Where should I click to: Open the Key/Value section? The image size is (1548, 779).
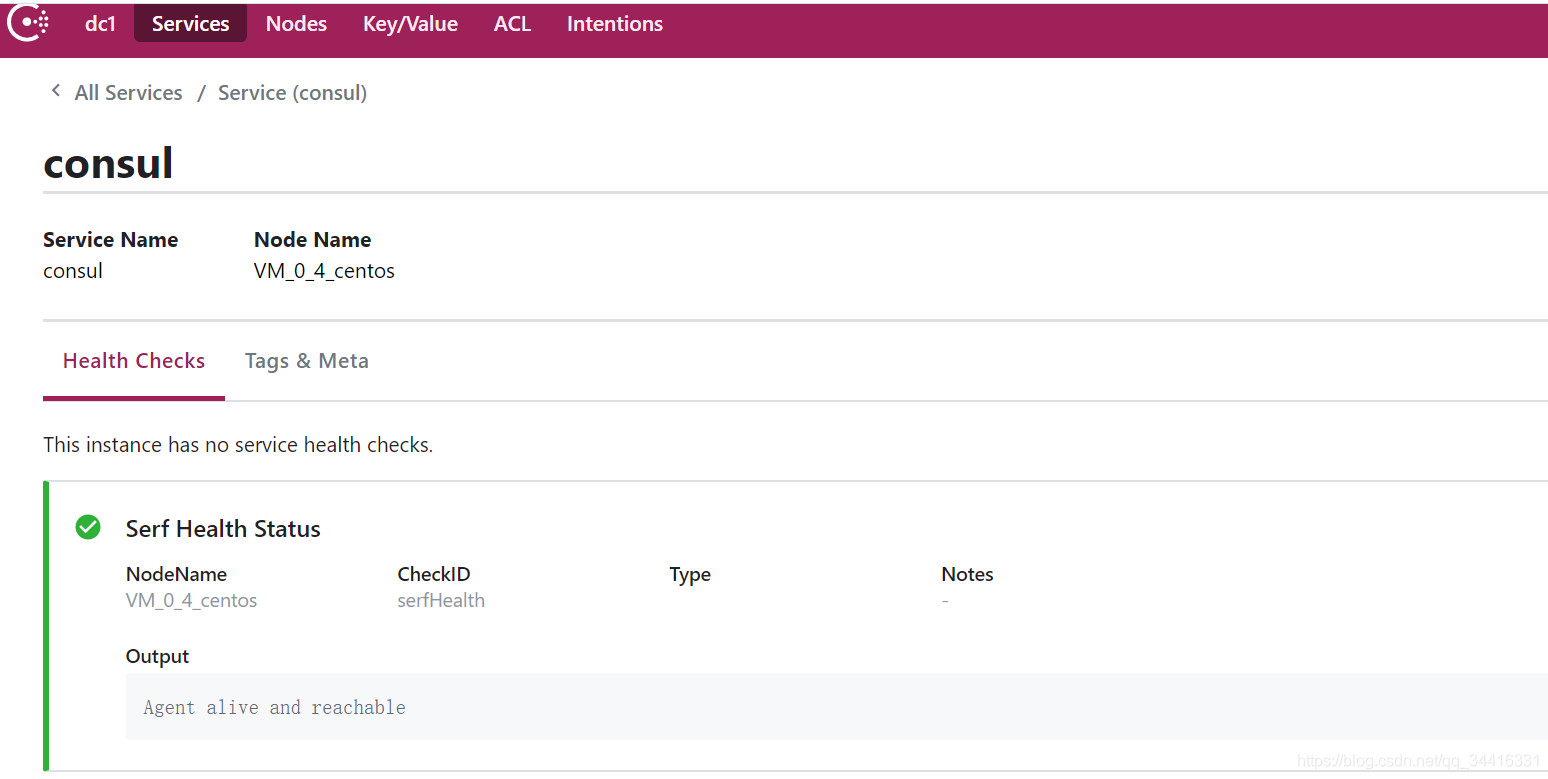(x=410, y=24)
